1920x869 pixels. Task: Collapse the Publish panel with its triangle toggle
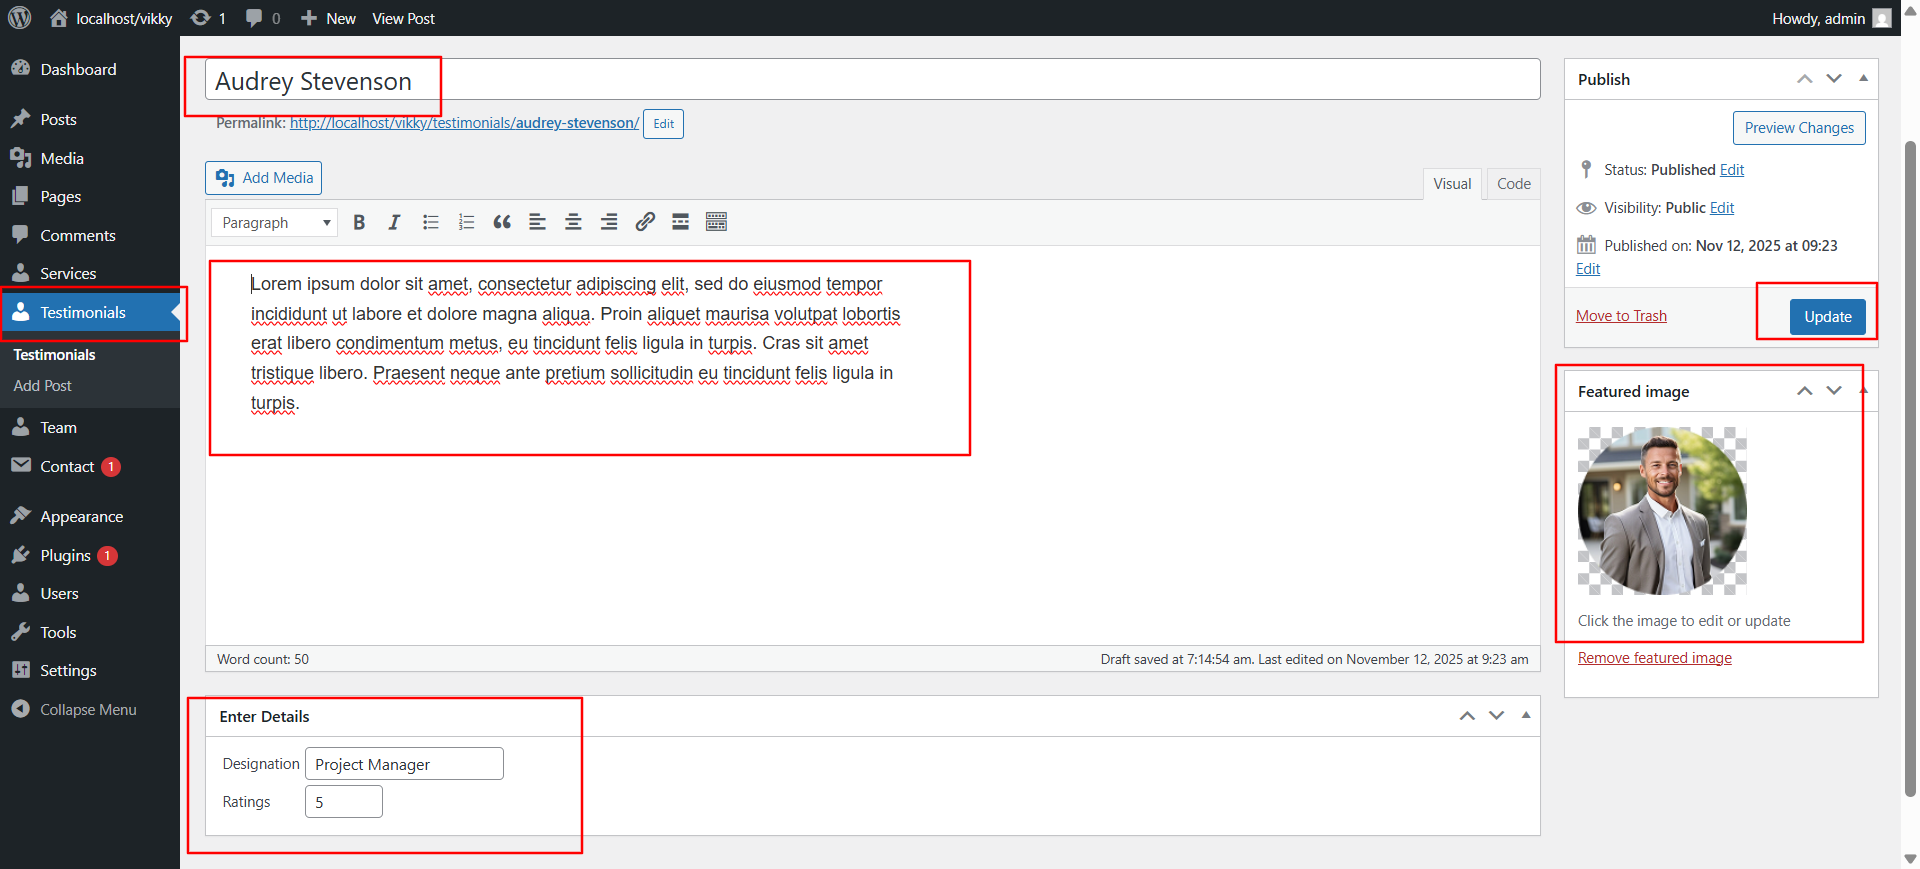click(1863, 78)
